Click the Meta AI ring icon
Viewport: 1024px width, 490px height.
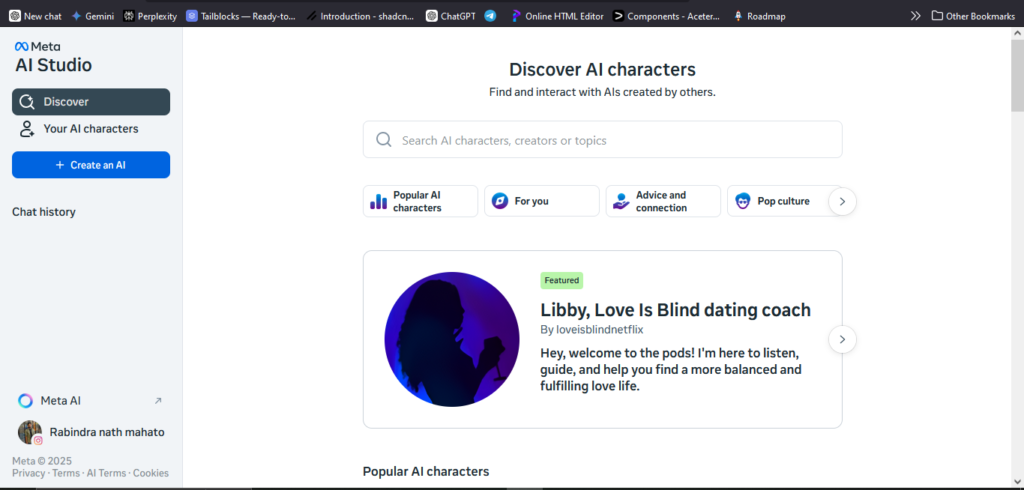(x=25, y=400)
